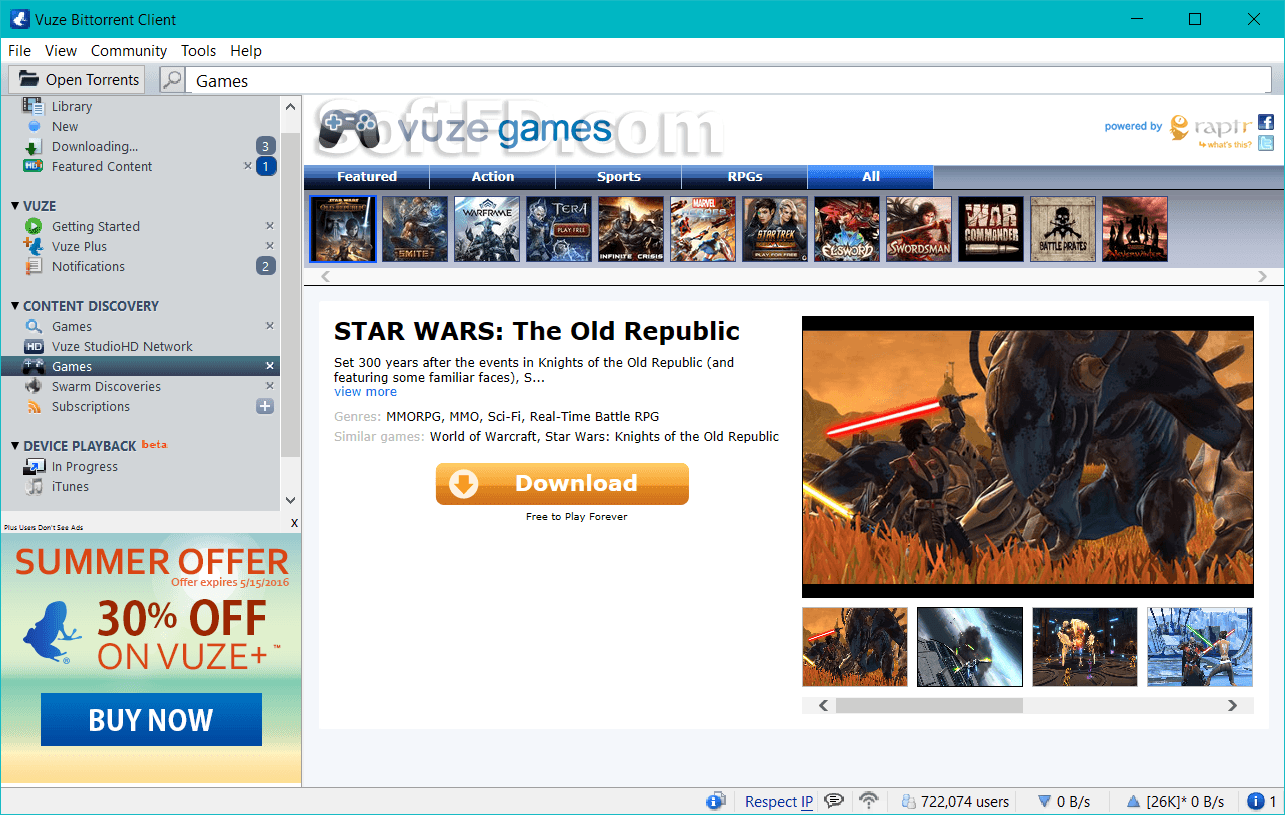This screenshot has height=815, width=1285.
Task: Collapse the CONTENT DISCOVERY section
Action: click(15, 306)
